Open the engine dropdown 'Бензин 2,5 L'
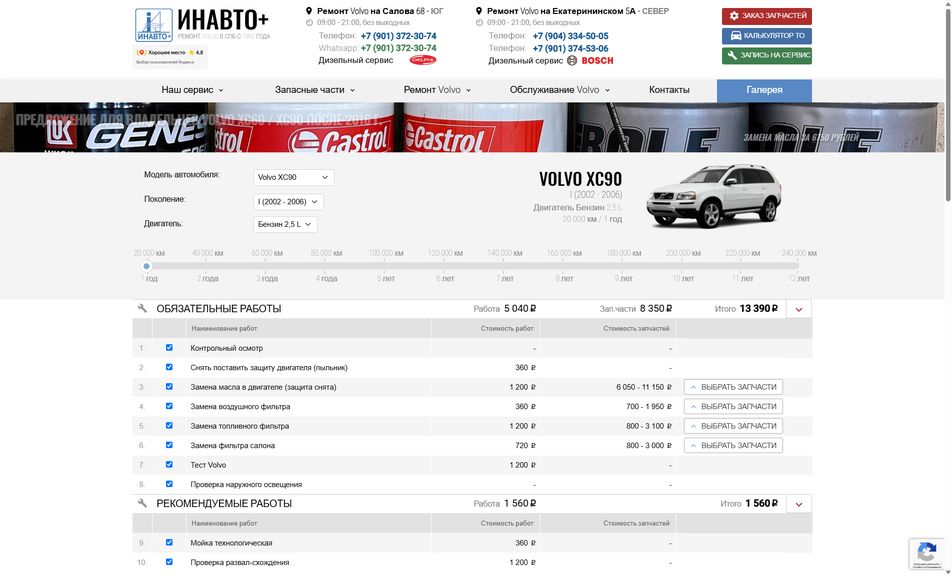 coord(285,225)
